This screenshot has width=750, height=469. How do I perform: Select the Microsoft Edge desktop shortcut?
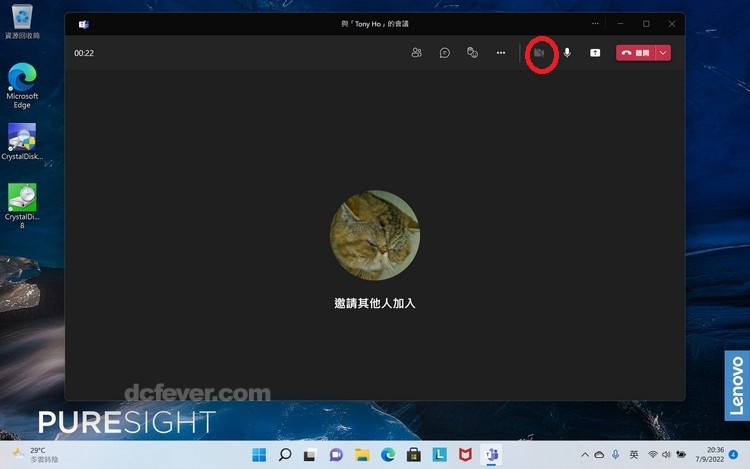pyautogui.click(x=22, y=85)
